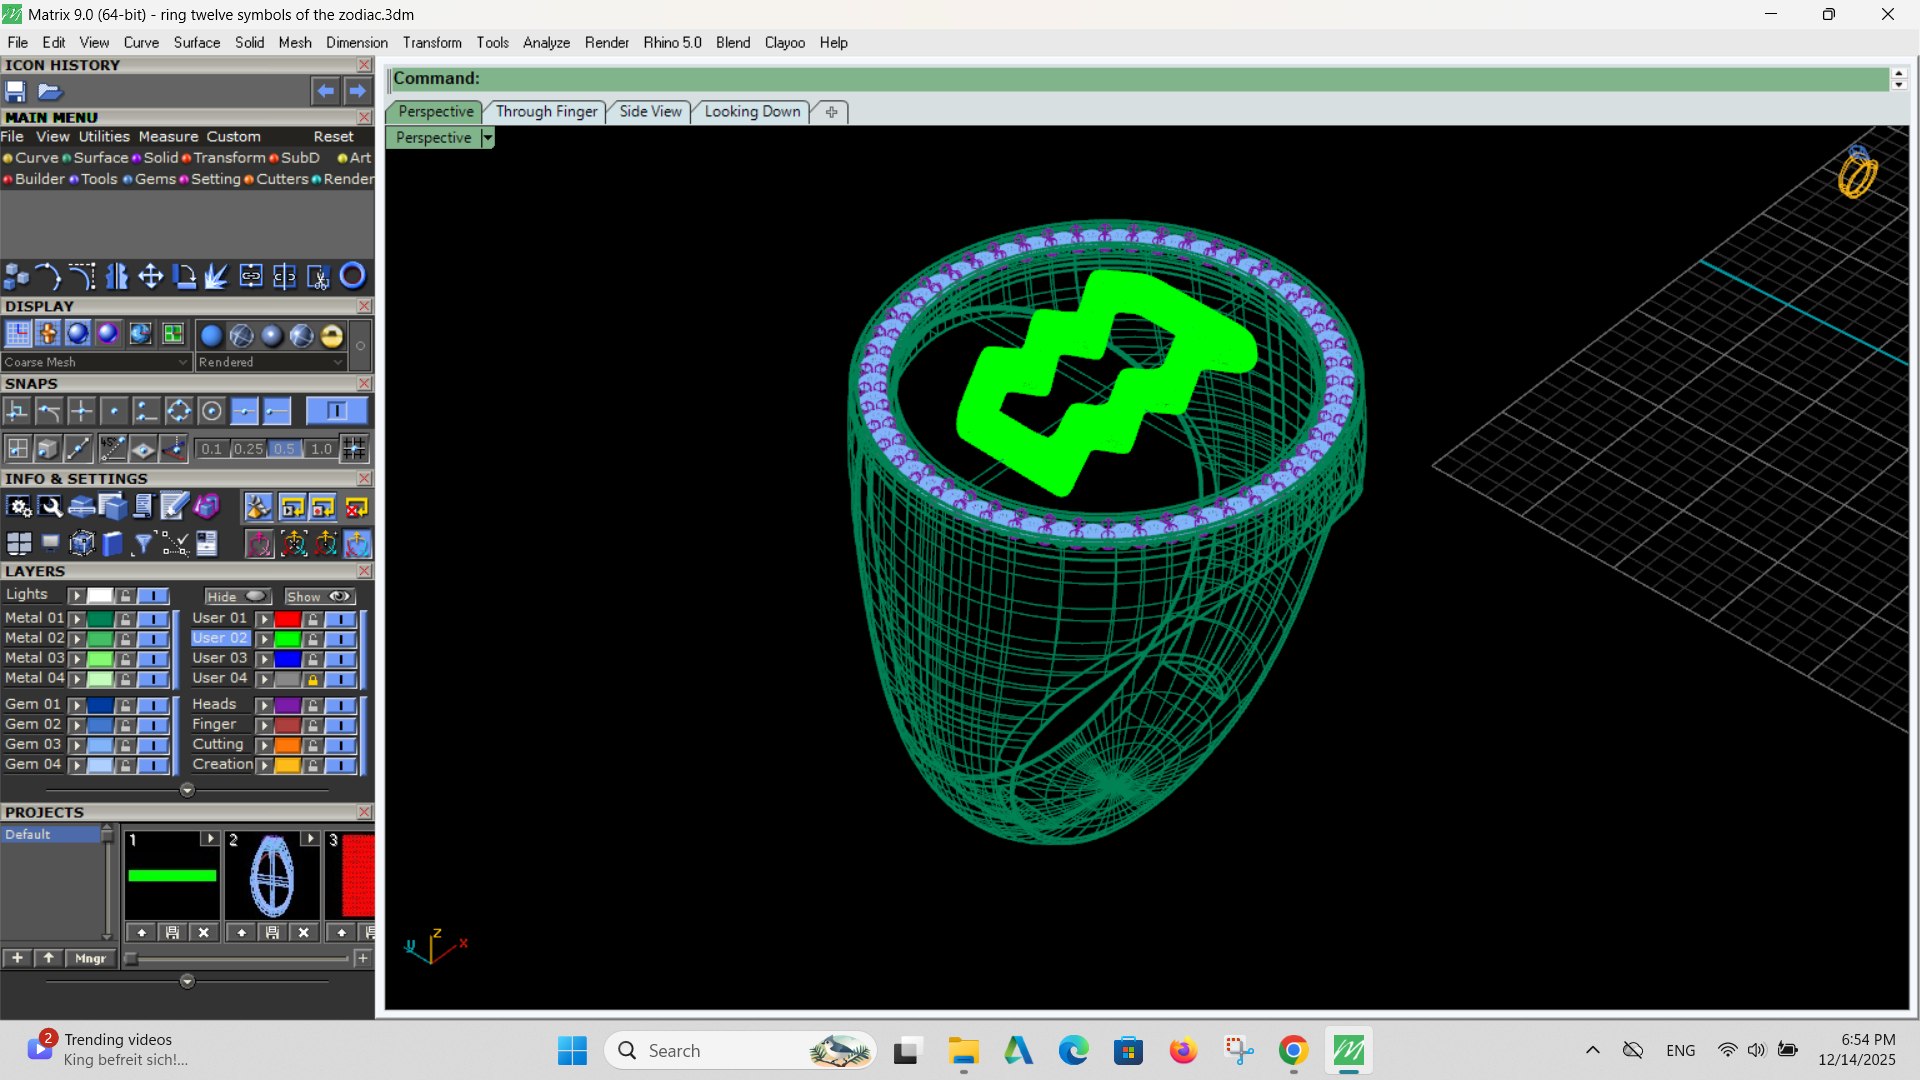This screenshot has width=1920, height=1080.
Task: Click the Save icon in Icon History
Action: pyautogui.click(x=15, y=92)
